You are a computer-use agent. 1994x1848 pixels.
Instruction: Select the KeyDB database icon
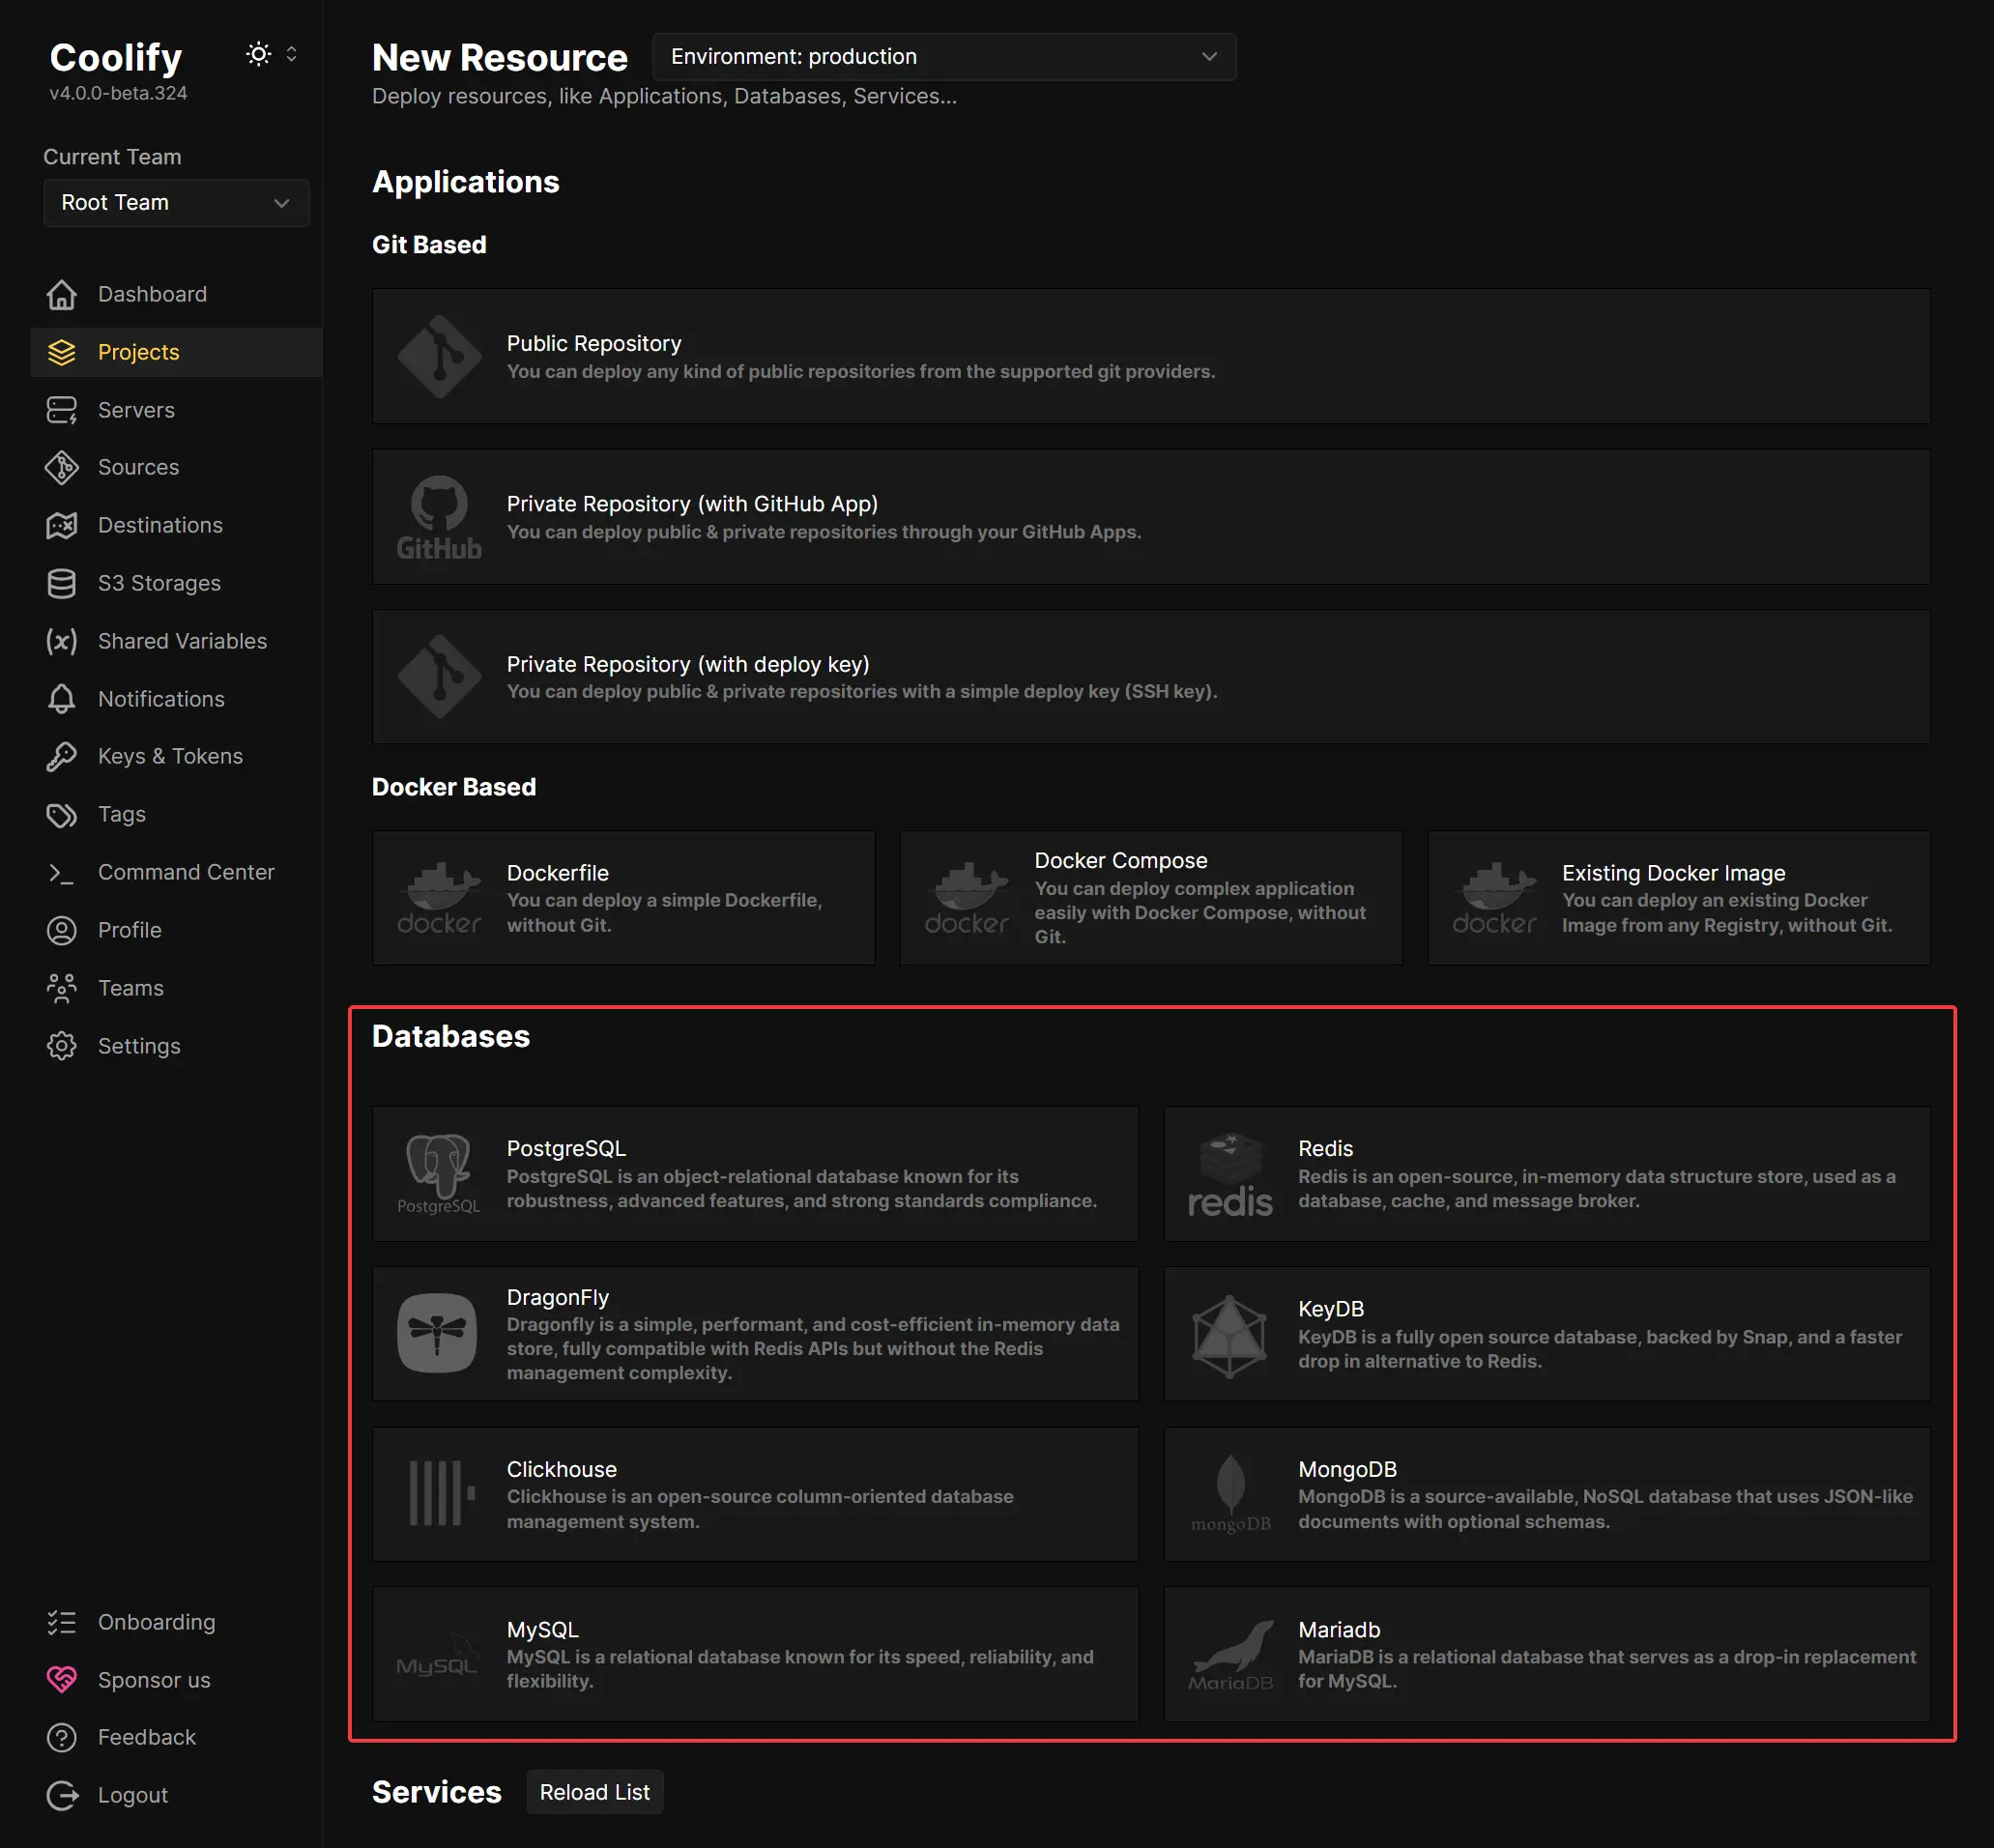coord(1228,1334)
